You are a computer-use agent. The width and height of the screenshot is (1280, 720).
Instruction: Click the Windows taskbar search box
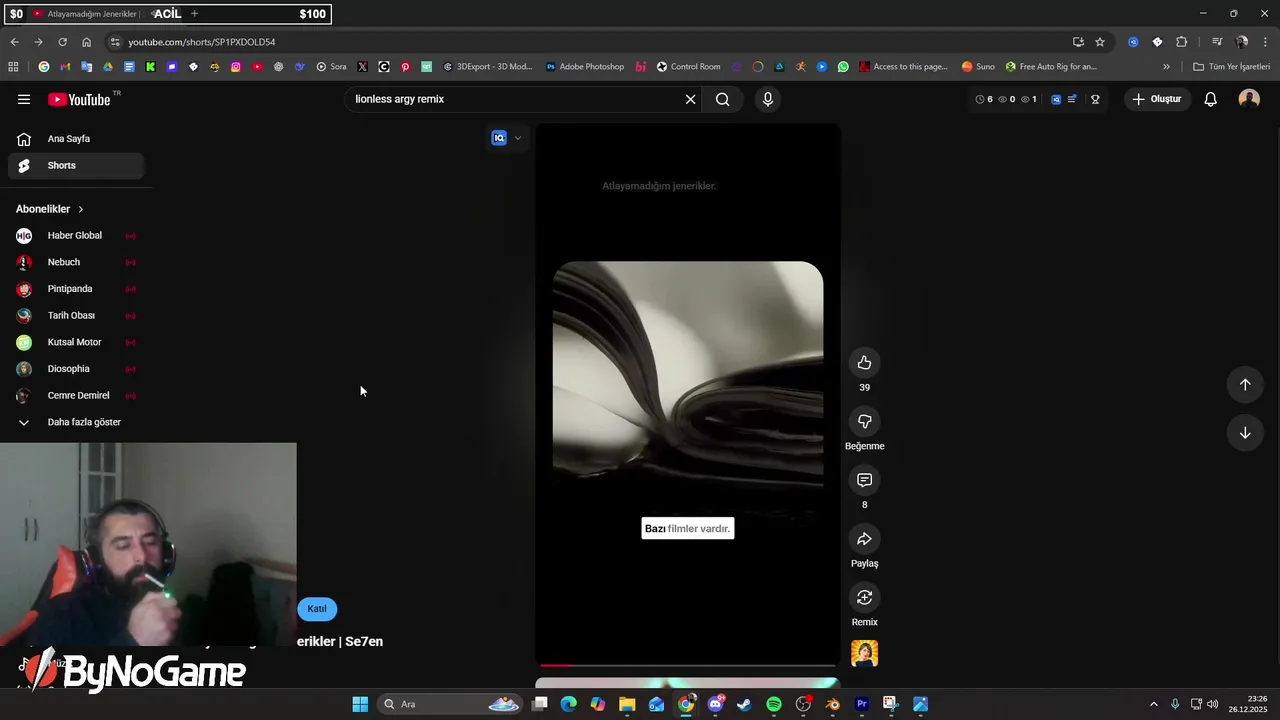tap(450, 704)
